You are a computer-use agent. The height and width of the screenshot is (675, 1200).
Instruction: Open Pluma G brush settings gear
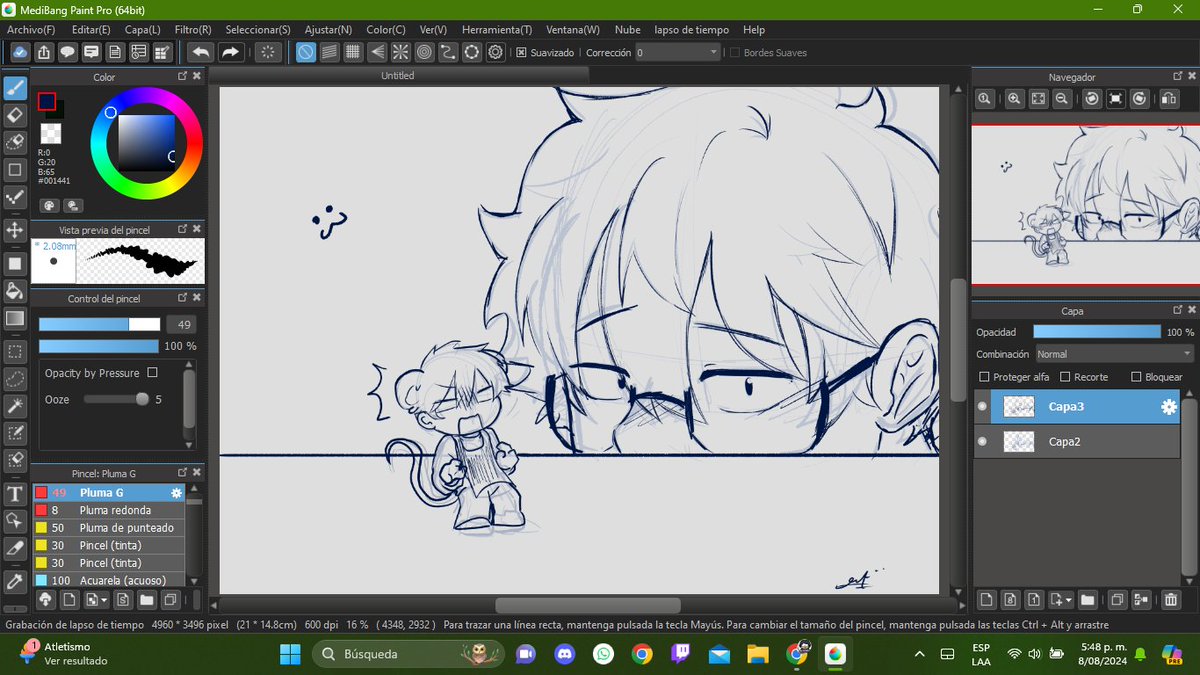tap(176, 493)
